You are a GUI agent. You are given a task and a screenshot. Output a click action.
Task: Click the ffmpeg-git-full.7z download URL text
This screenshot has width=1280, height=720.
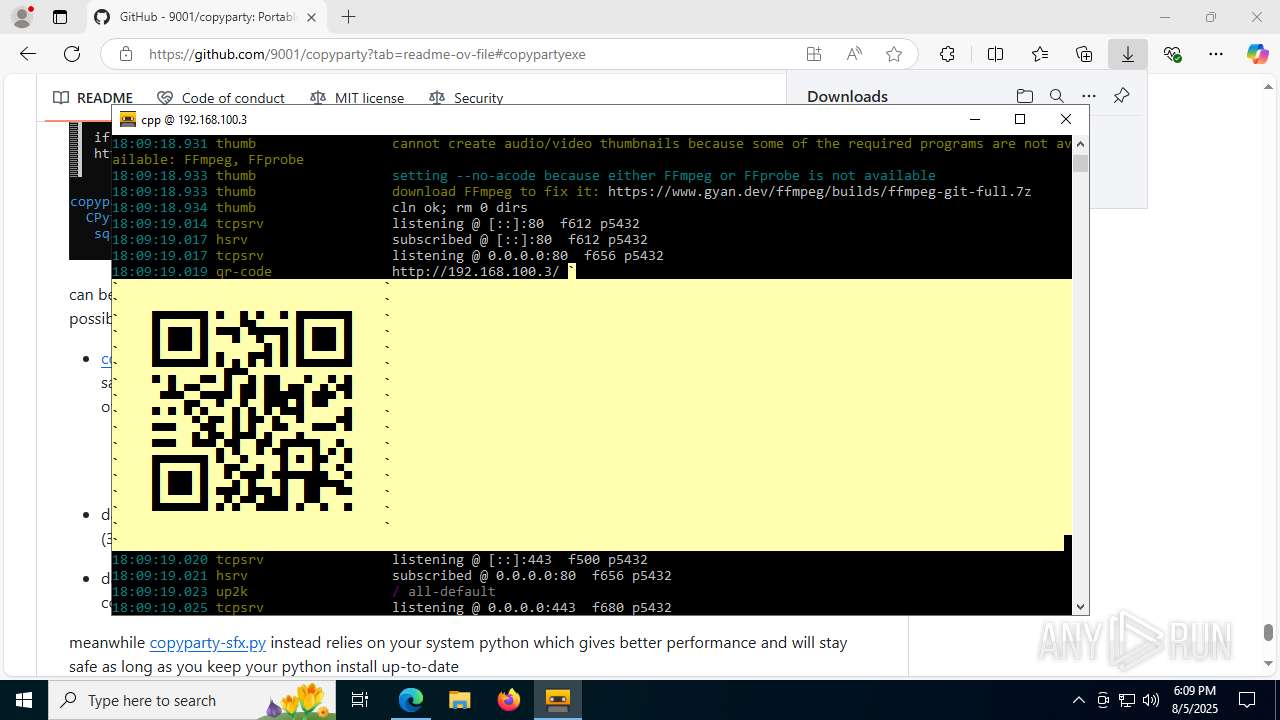[819, 191]
